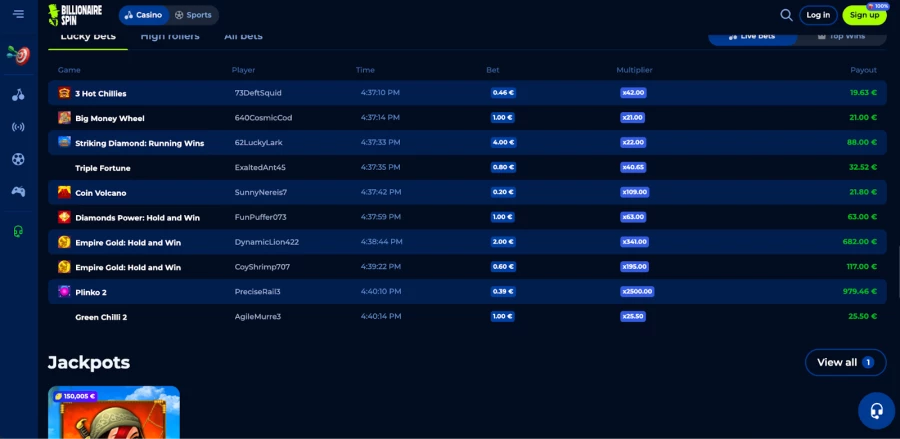Switch to Sports mode
900x439 pixels.
tap(193, 15)
